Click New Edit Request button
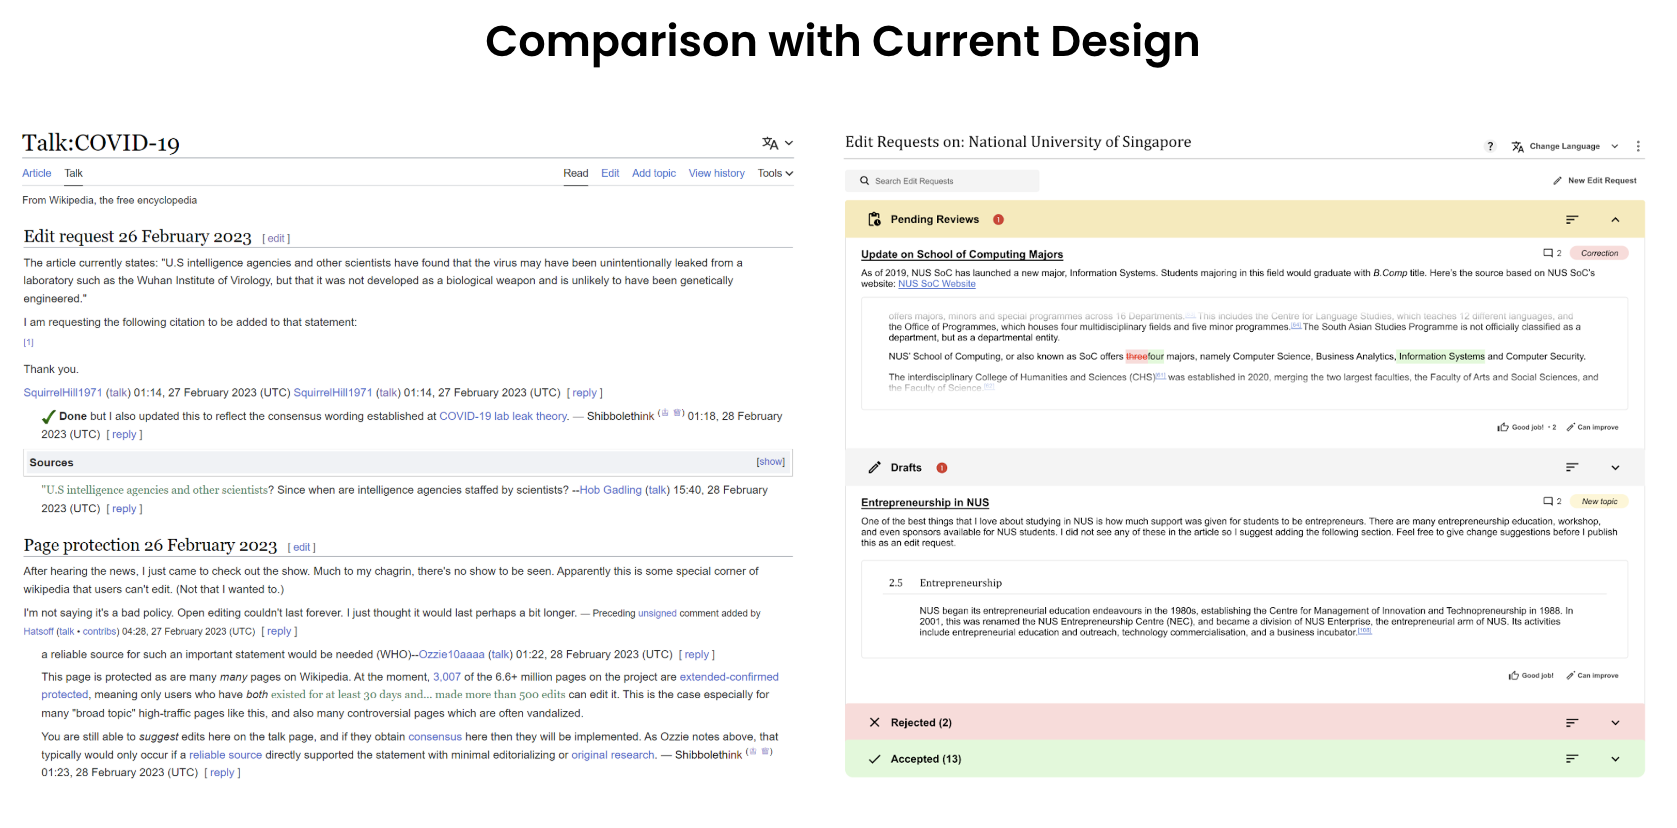 click(1595, 181)
